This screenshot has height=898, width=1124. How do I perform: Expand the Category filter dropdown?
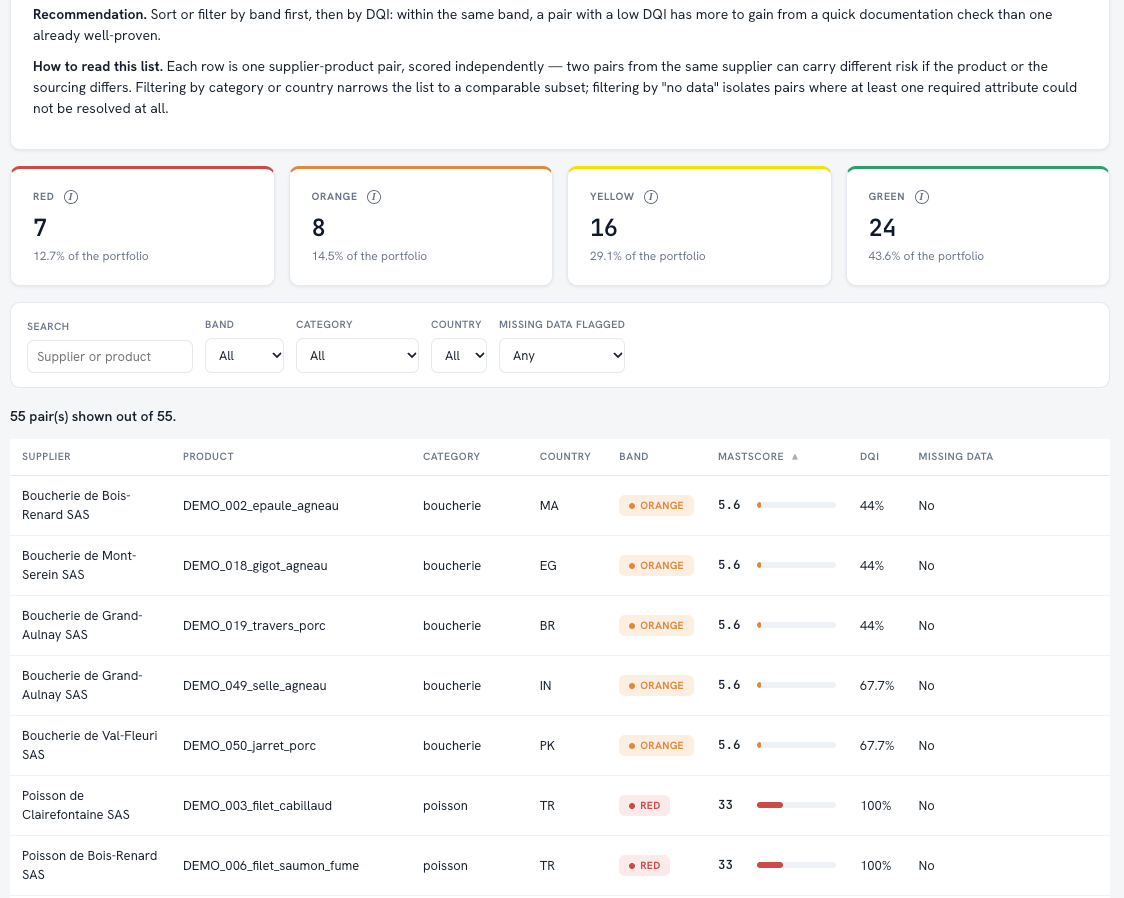358,355
